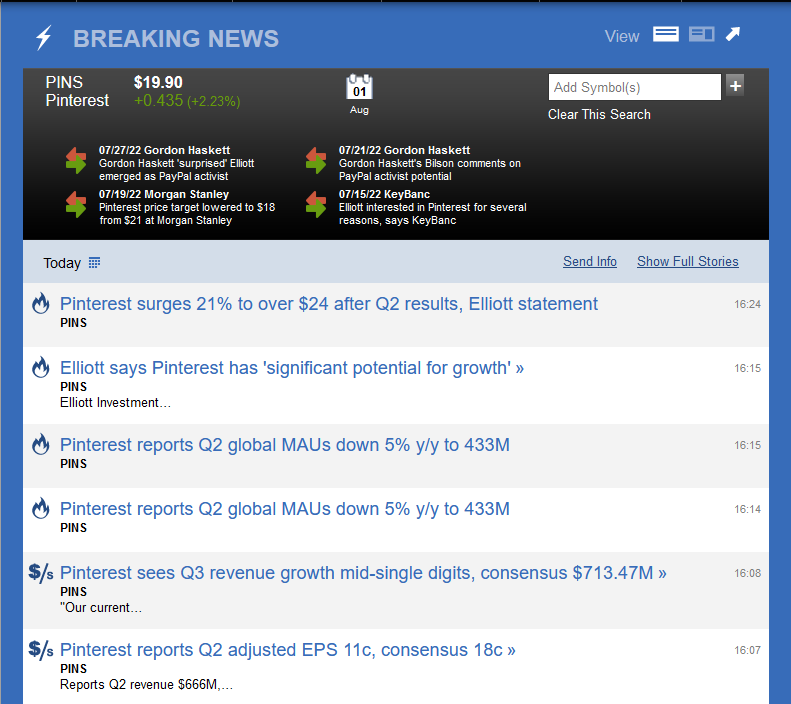
Task: Open the 16:14 Pinterest MAUs down 5% headline
Action: tap(285, 509)
